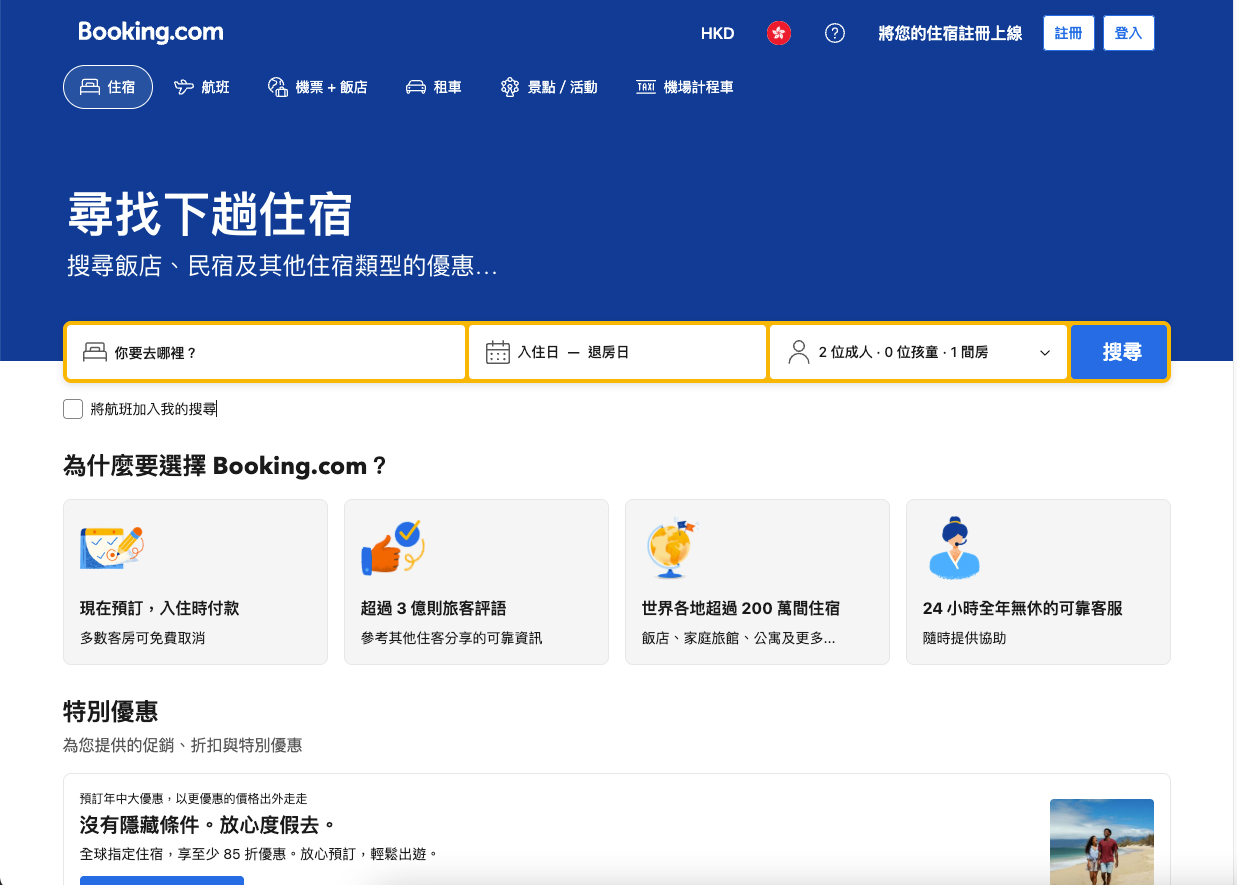Click the 你要去哪裡？ destination input field

click(x=280, y=352)
